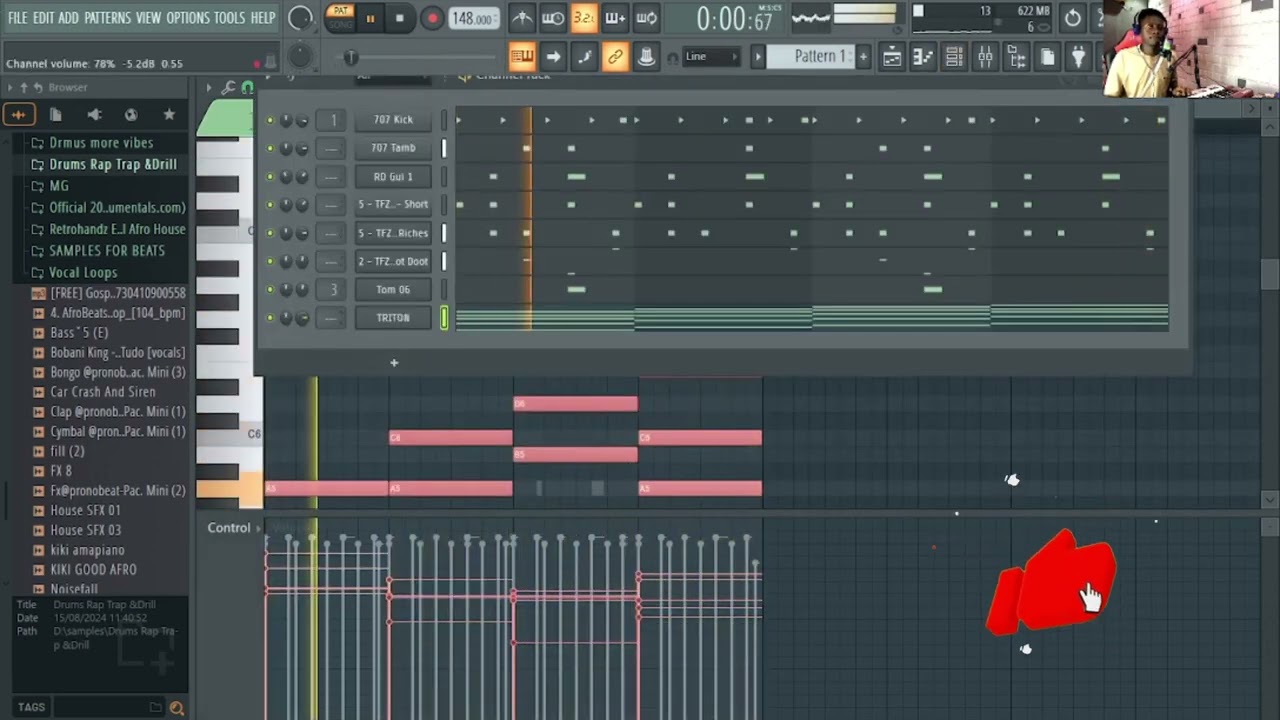
Task: Mute the RD Gui 1 channel
Action: tap(269, 177)
